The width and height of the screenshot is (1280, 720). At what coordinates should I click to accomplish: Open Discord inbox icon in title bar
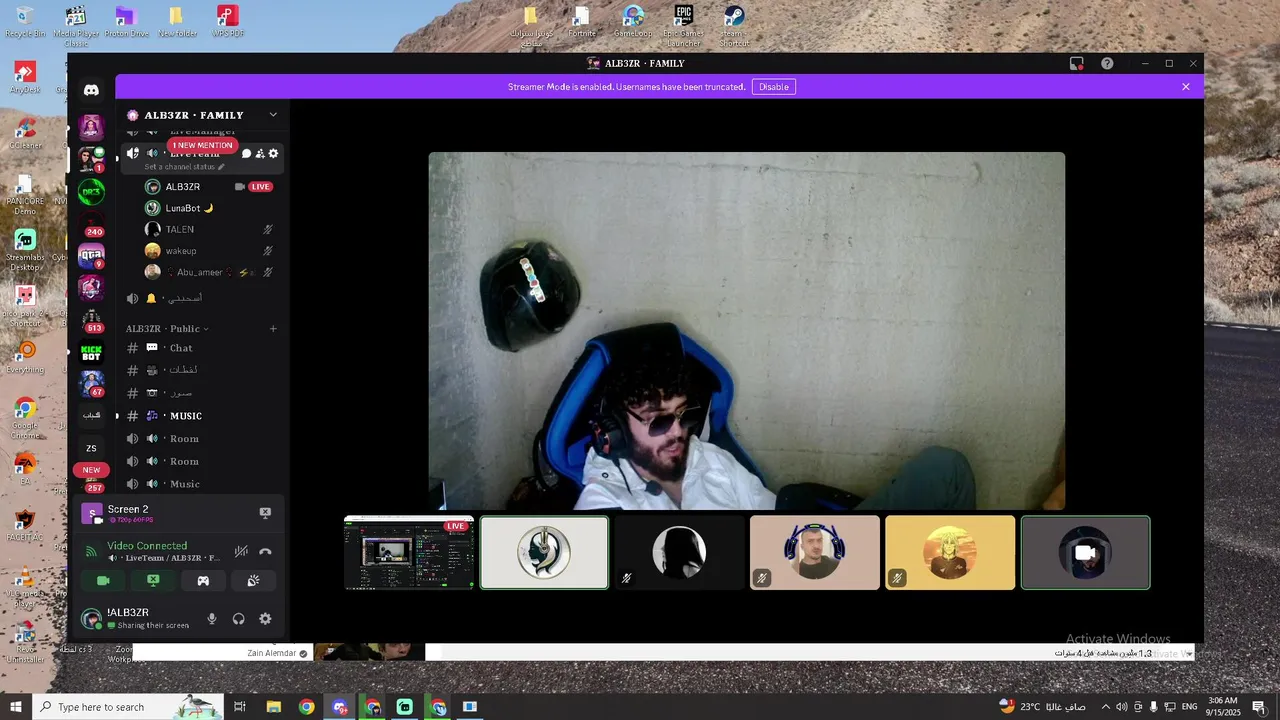[x=1077, y=63]
